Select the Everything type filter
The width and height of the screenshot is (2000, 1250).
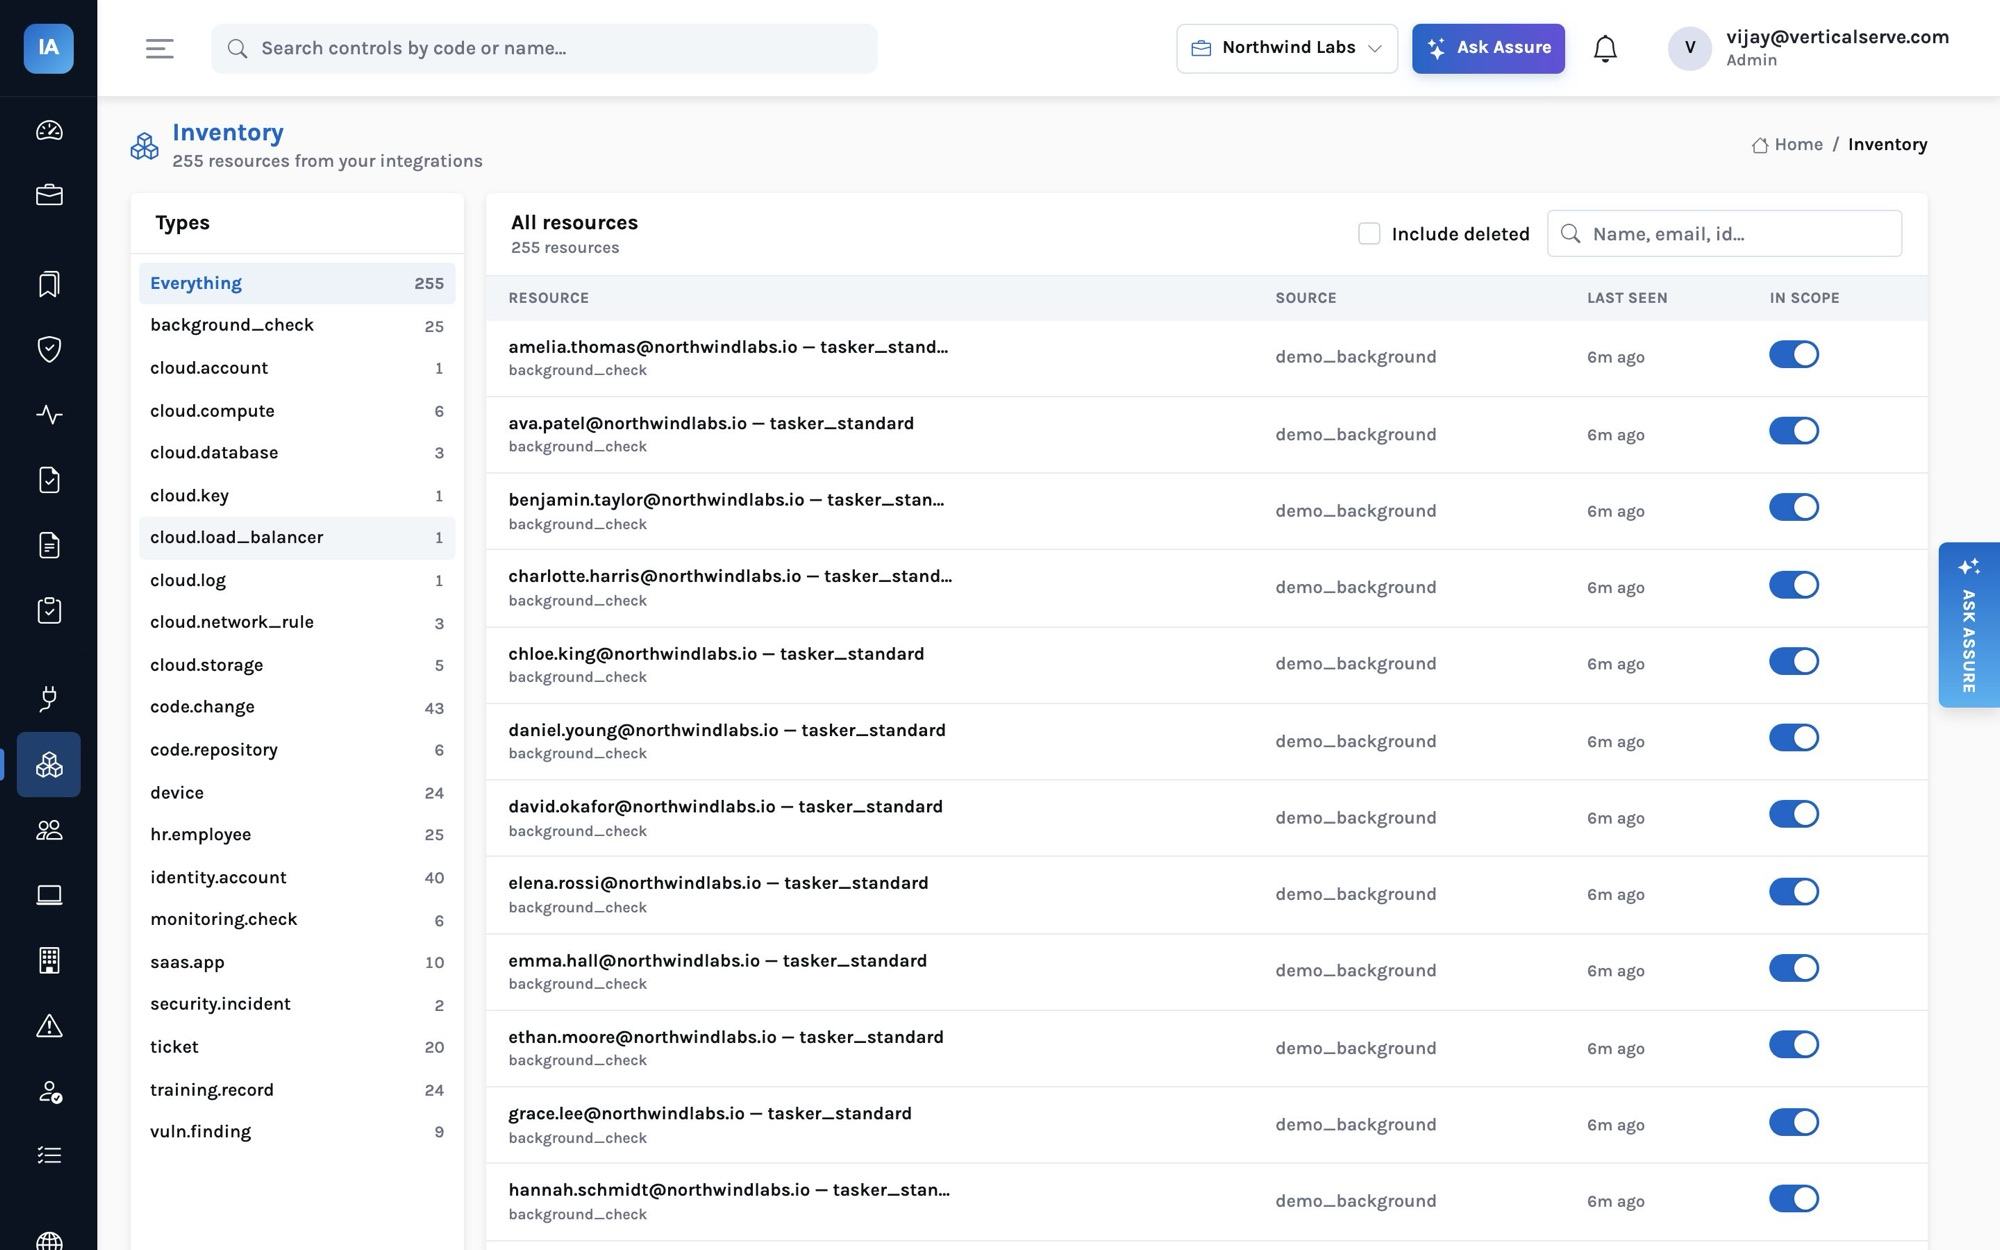(x=297, y=283)
